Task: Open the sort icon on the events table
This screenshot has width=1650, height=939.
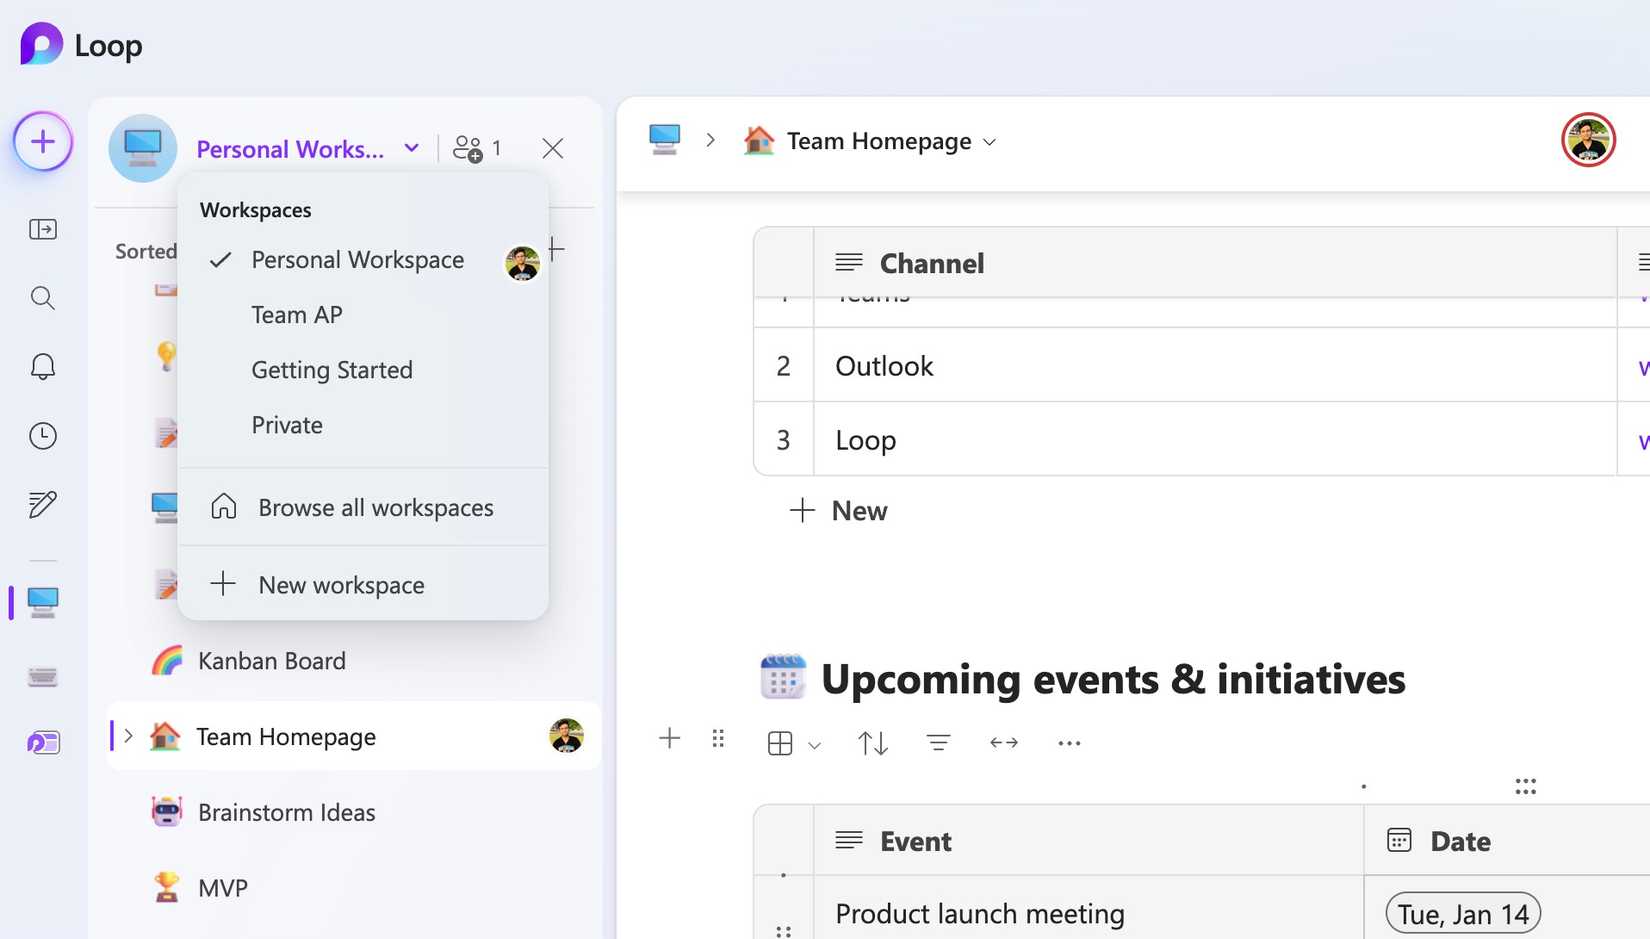Action: pos(871,742)
